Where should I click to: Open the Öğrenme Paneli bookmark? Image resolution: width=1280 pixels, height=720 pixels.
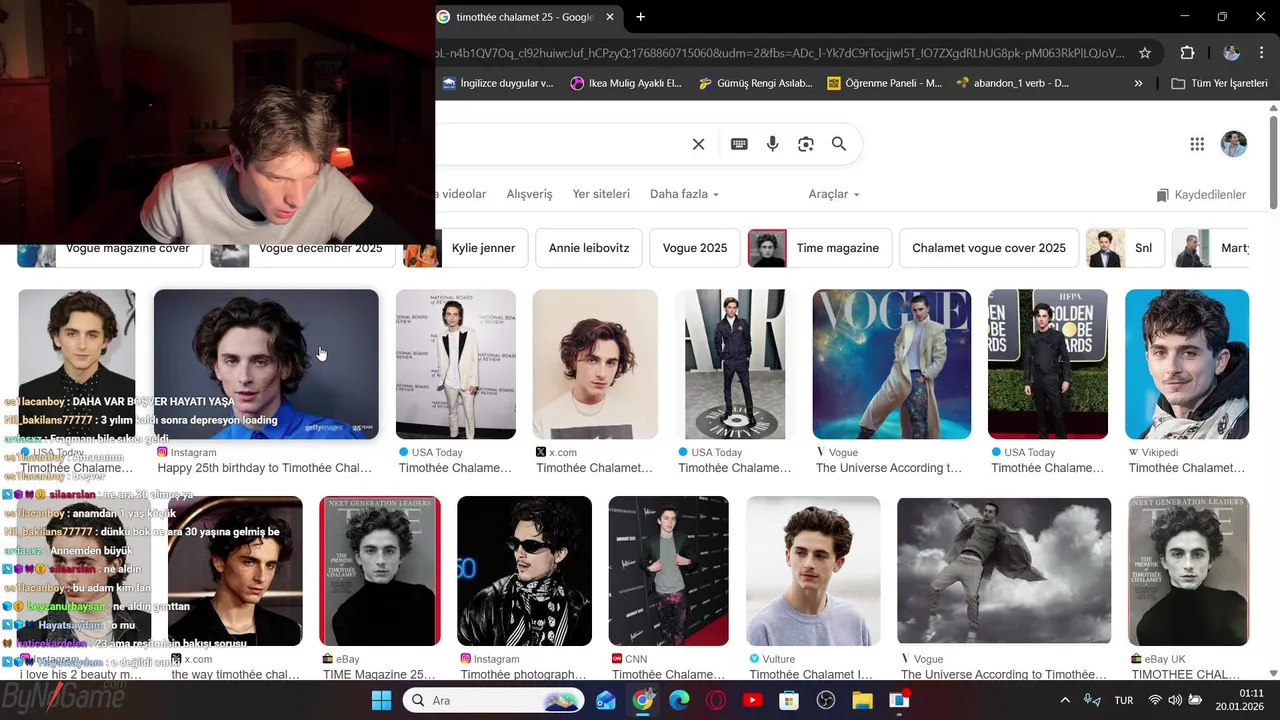(884, 83)
